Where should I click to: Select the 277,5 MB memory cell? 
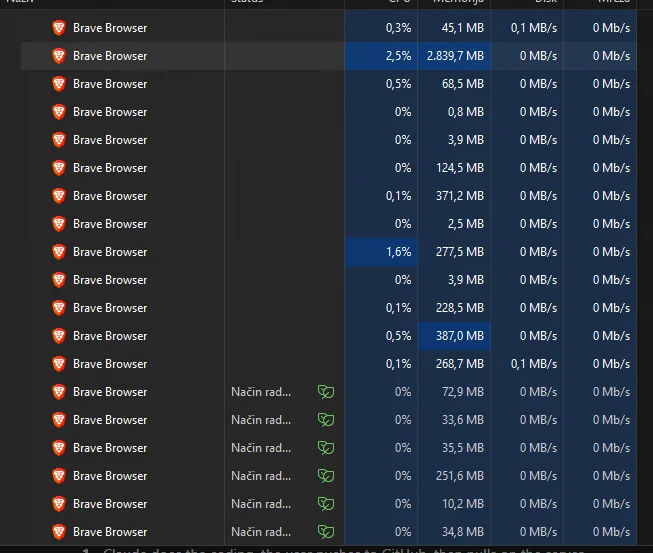[454, 252]
